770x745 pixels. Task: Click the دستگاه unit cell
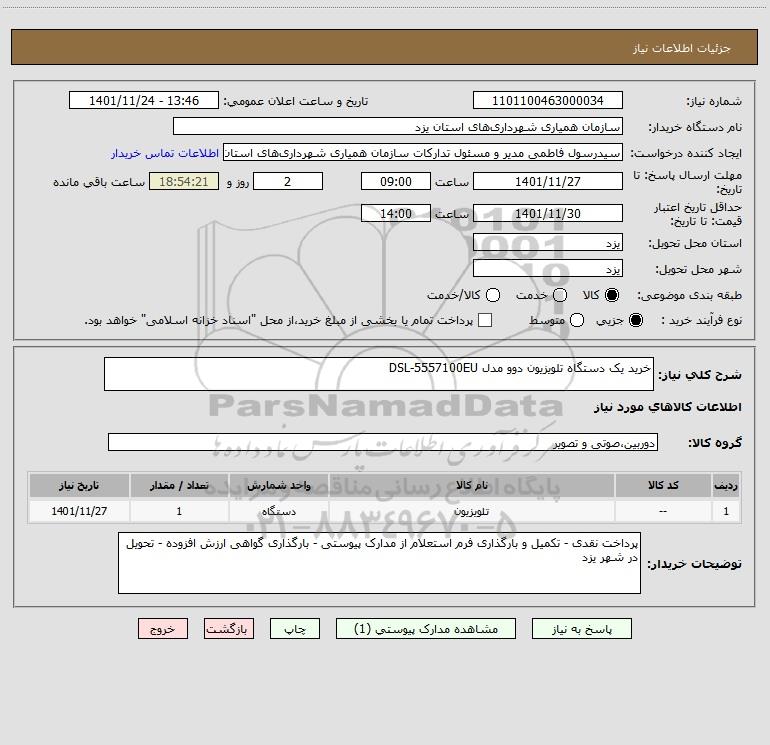[278, 511]
